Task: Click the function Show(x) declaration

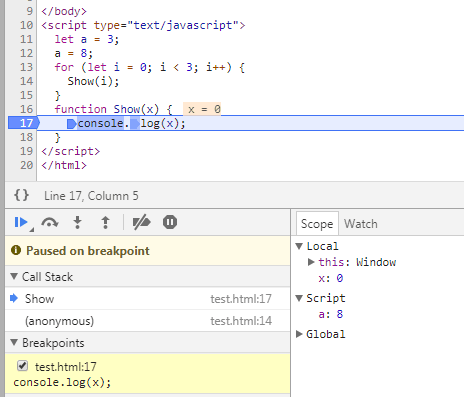Action: point(113,109)
